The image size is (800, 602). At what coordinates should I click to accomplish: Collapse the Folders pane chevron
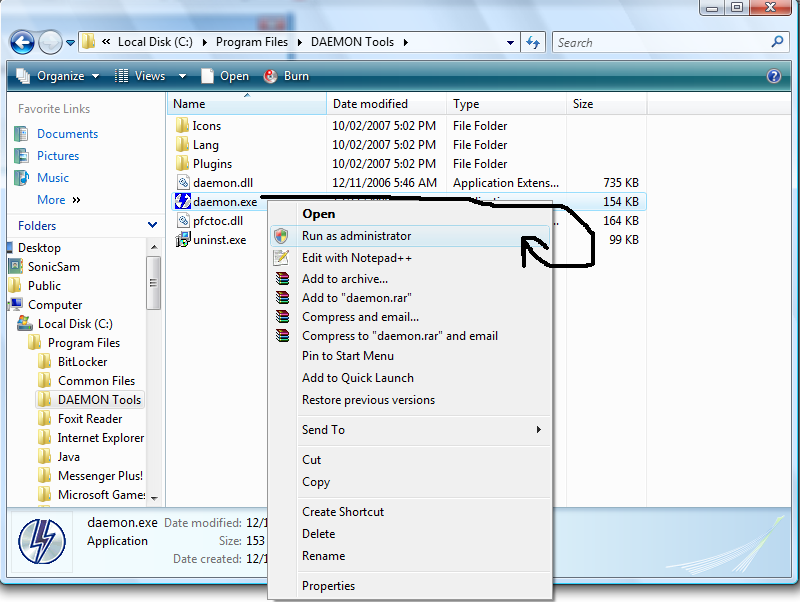[x=152, y=225]
